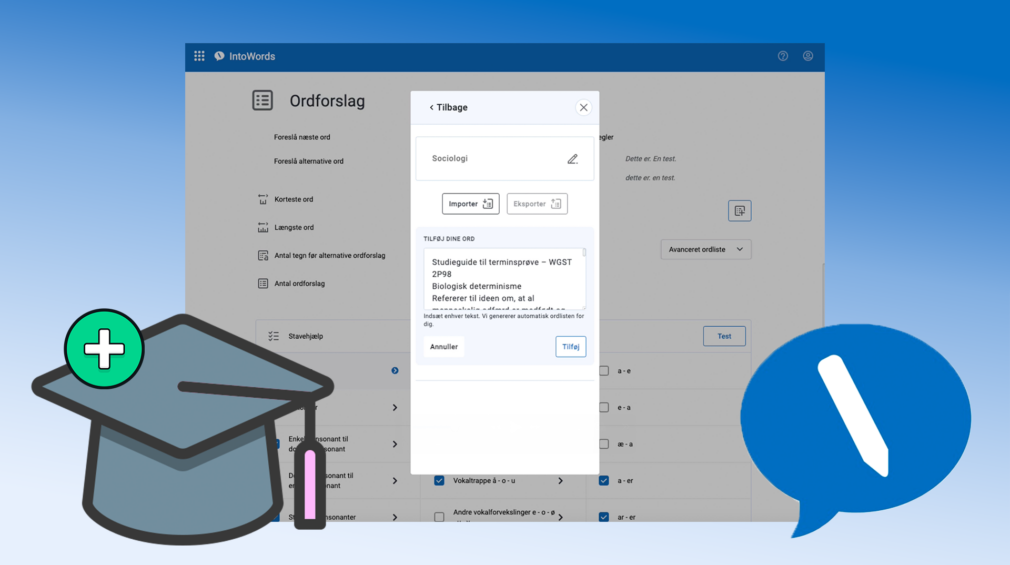Click the Stavehjælp heading text

[x=305, y=336]
